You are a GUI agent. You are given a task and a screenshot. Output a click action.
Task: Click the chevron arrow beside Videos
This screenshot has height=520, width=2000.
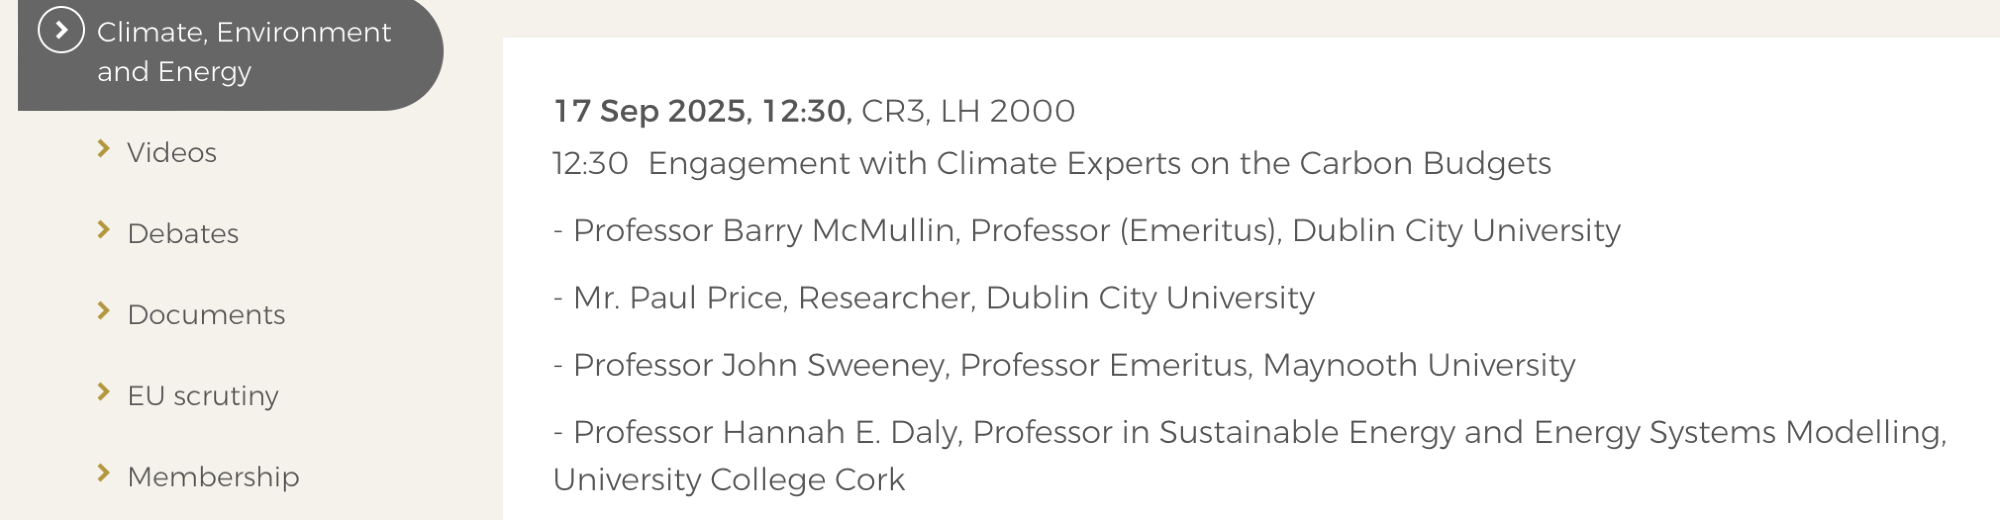[x=103, y=149]
